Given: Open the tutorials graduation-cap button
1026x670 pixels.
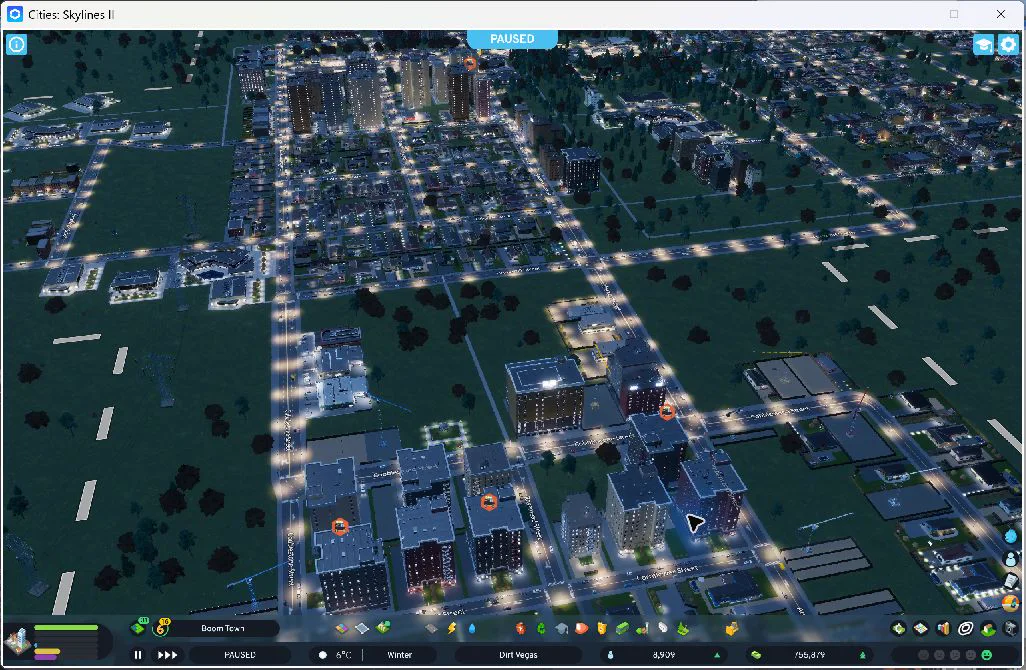Looking at the screenshot, I should 983,44.
